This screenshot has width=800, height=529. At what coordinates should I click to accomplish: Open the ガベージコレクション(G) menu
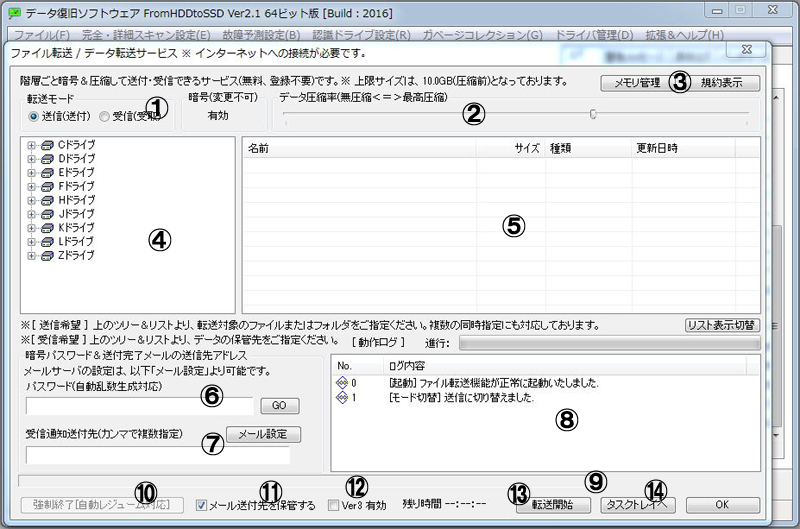[482, 35]
